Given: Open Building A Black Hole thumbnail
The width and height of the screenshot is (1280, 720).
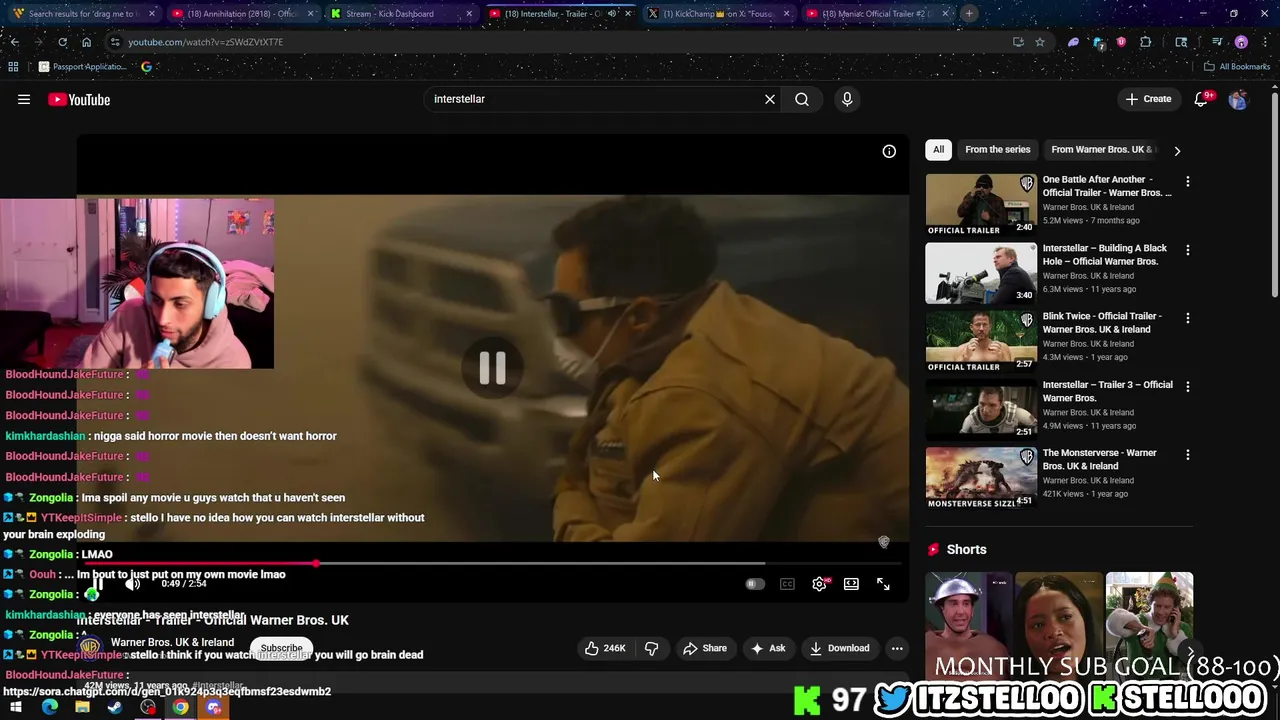Looking at the screenshot, I should pyautogui.click(x=981, y=273).
